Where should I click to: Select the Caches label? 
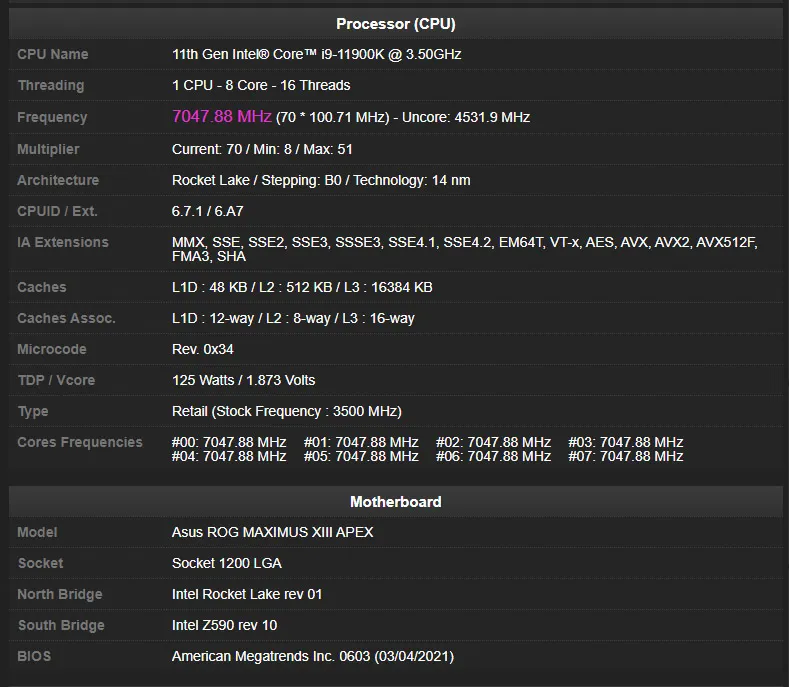(42, 287)
